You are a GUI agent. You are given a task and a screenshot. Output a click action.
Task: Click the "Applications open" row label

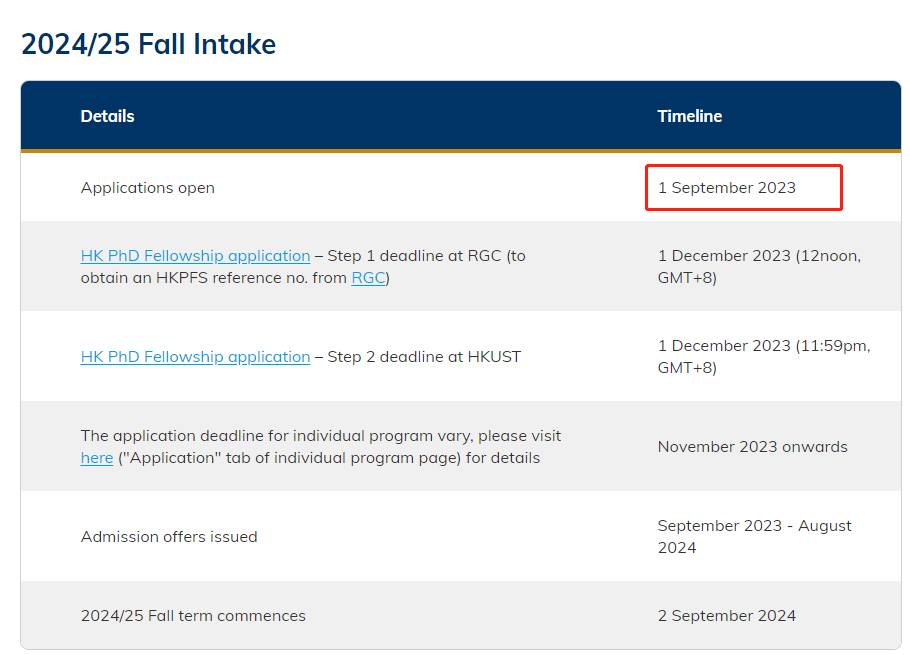pyautogui.click(x=147, y=188)
